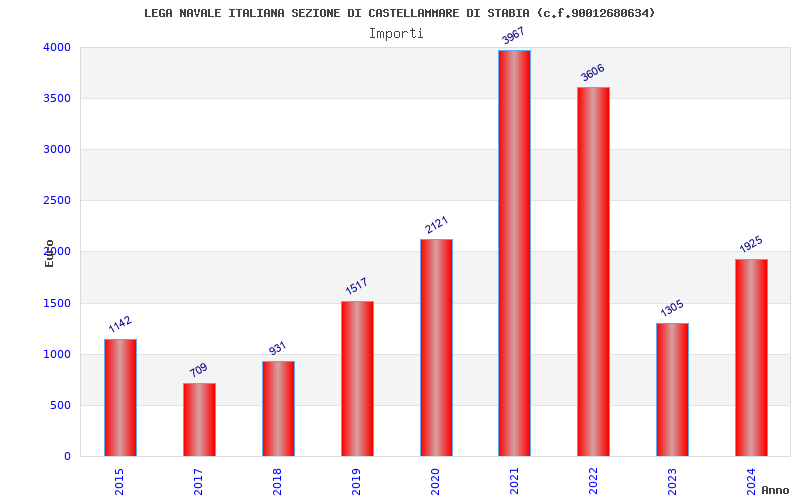Screen dimensions: 800x500
Task: Click the value label 931
Action: tap(277, 348)
